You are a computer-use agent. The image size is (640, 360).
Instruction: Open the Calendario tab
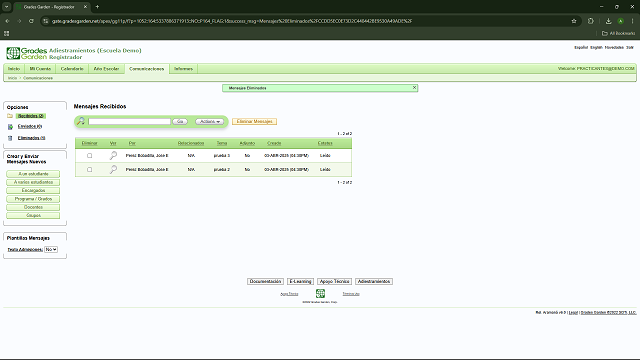click(x=72, y=69)
